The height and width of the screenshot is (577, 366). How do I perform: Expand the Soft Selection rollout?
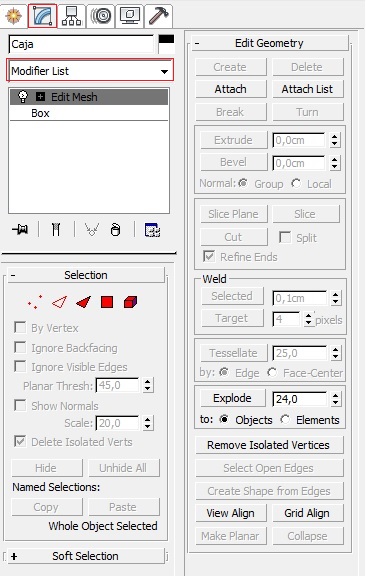pyautogui.click(x=86, y=556)
